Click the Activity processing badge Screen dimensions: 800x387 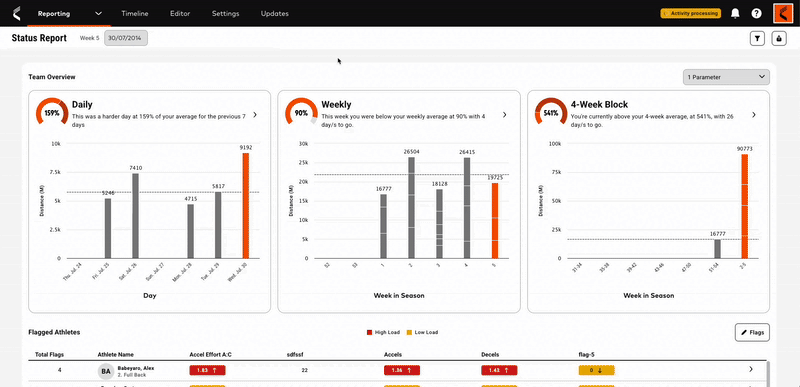[691, 13]
